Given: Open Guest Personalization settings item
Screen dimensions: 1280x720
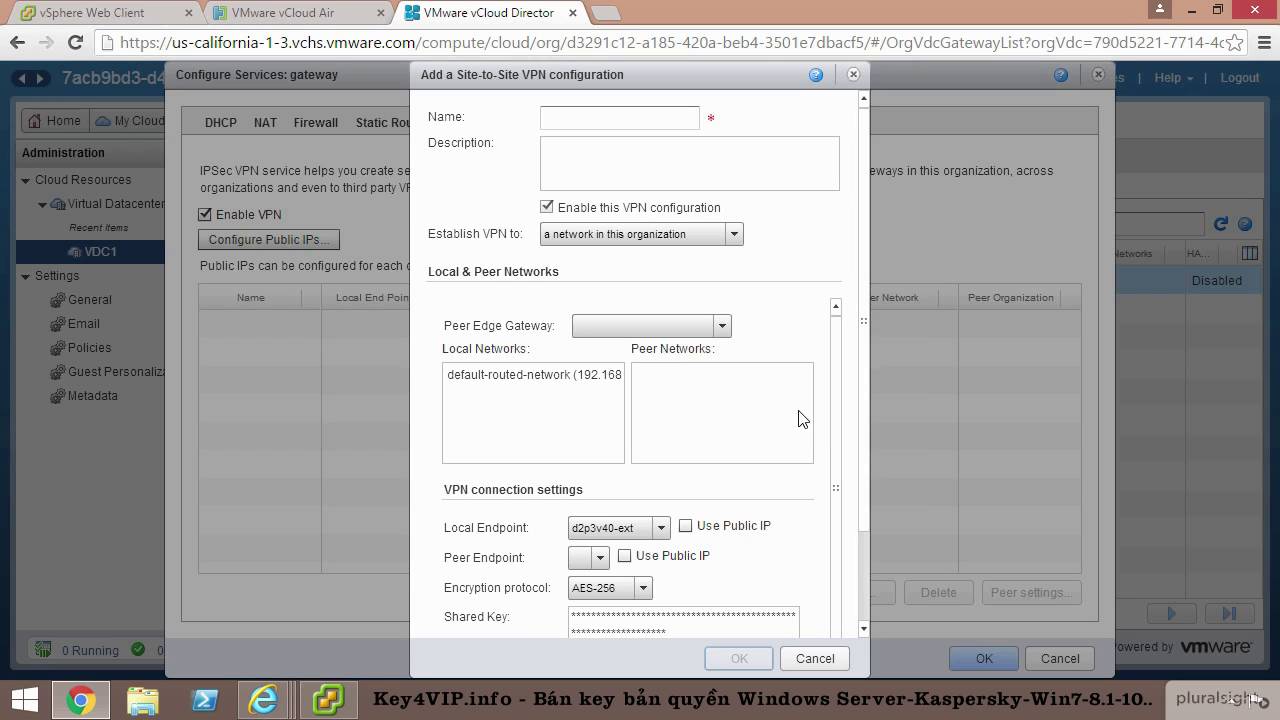Looking at the screenshot, I should point(108,372).
